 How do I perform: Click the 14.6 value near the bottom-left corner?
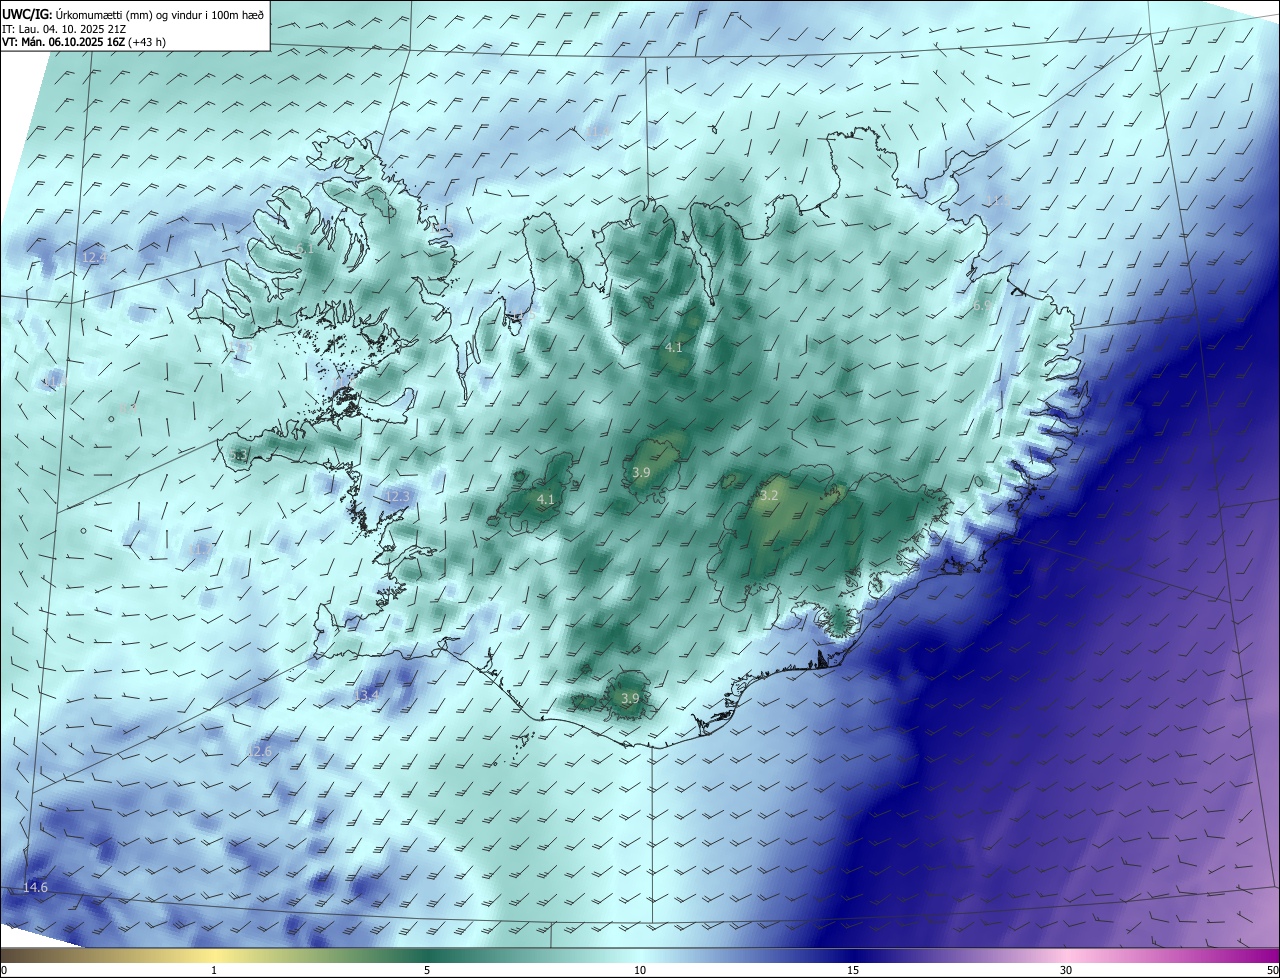(x=35, y=888)
